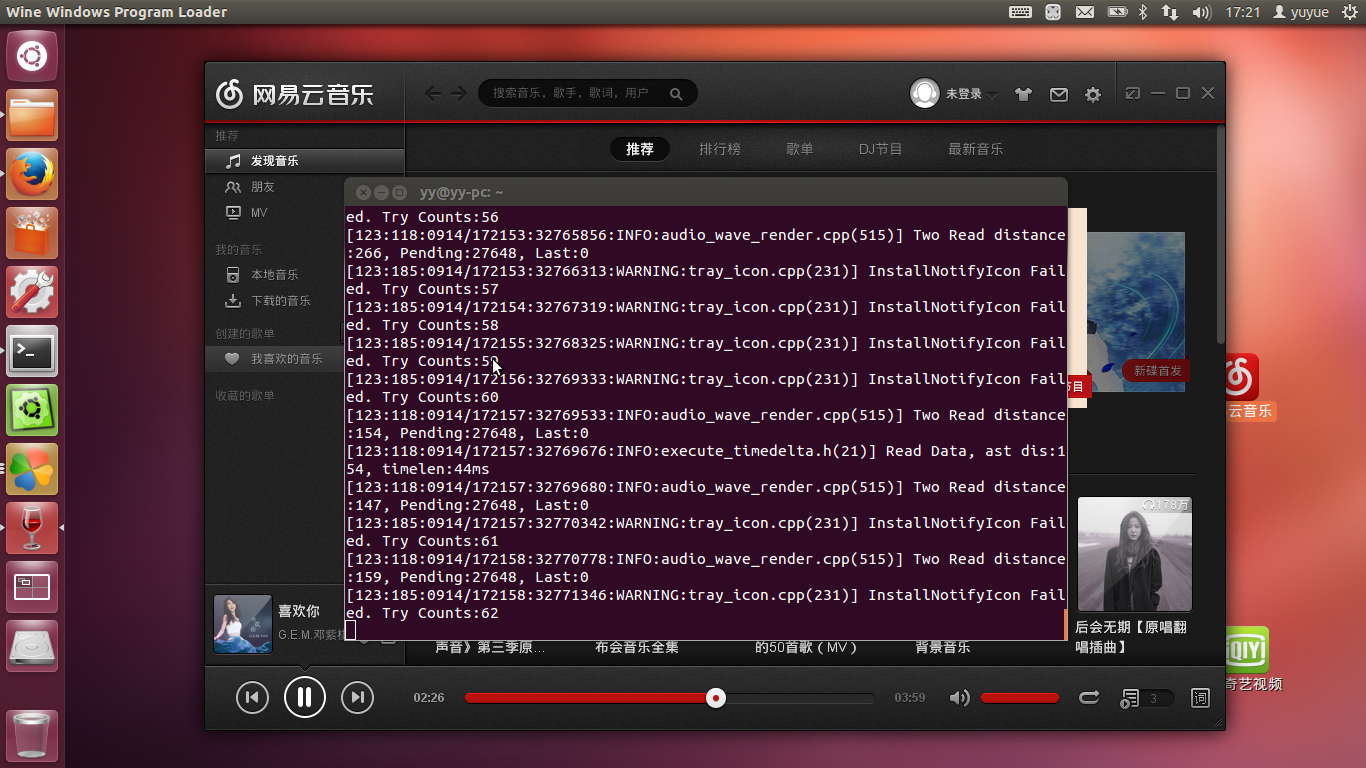The image size is (1366, 768).
Task: Go forward with the NetEase forward arrow
Action: click(459, 93)
